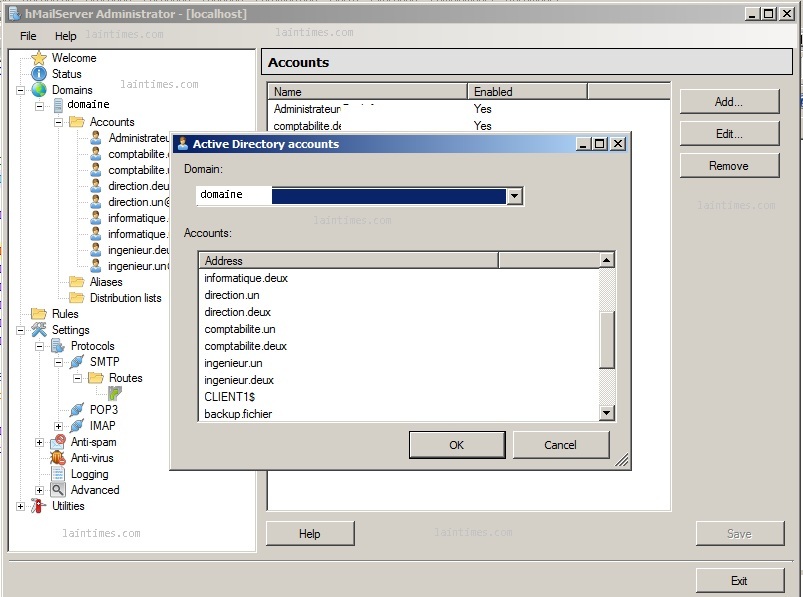
Task: Click the Add... button
Action: point(729,101)
